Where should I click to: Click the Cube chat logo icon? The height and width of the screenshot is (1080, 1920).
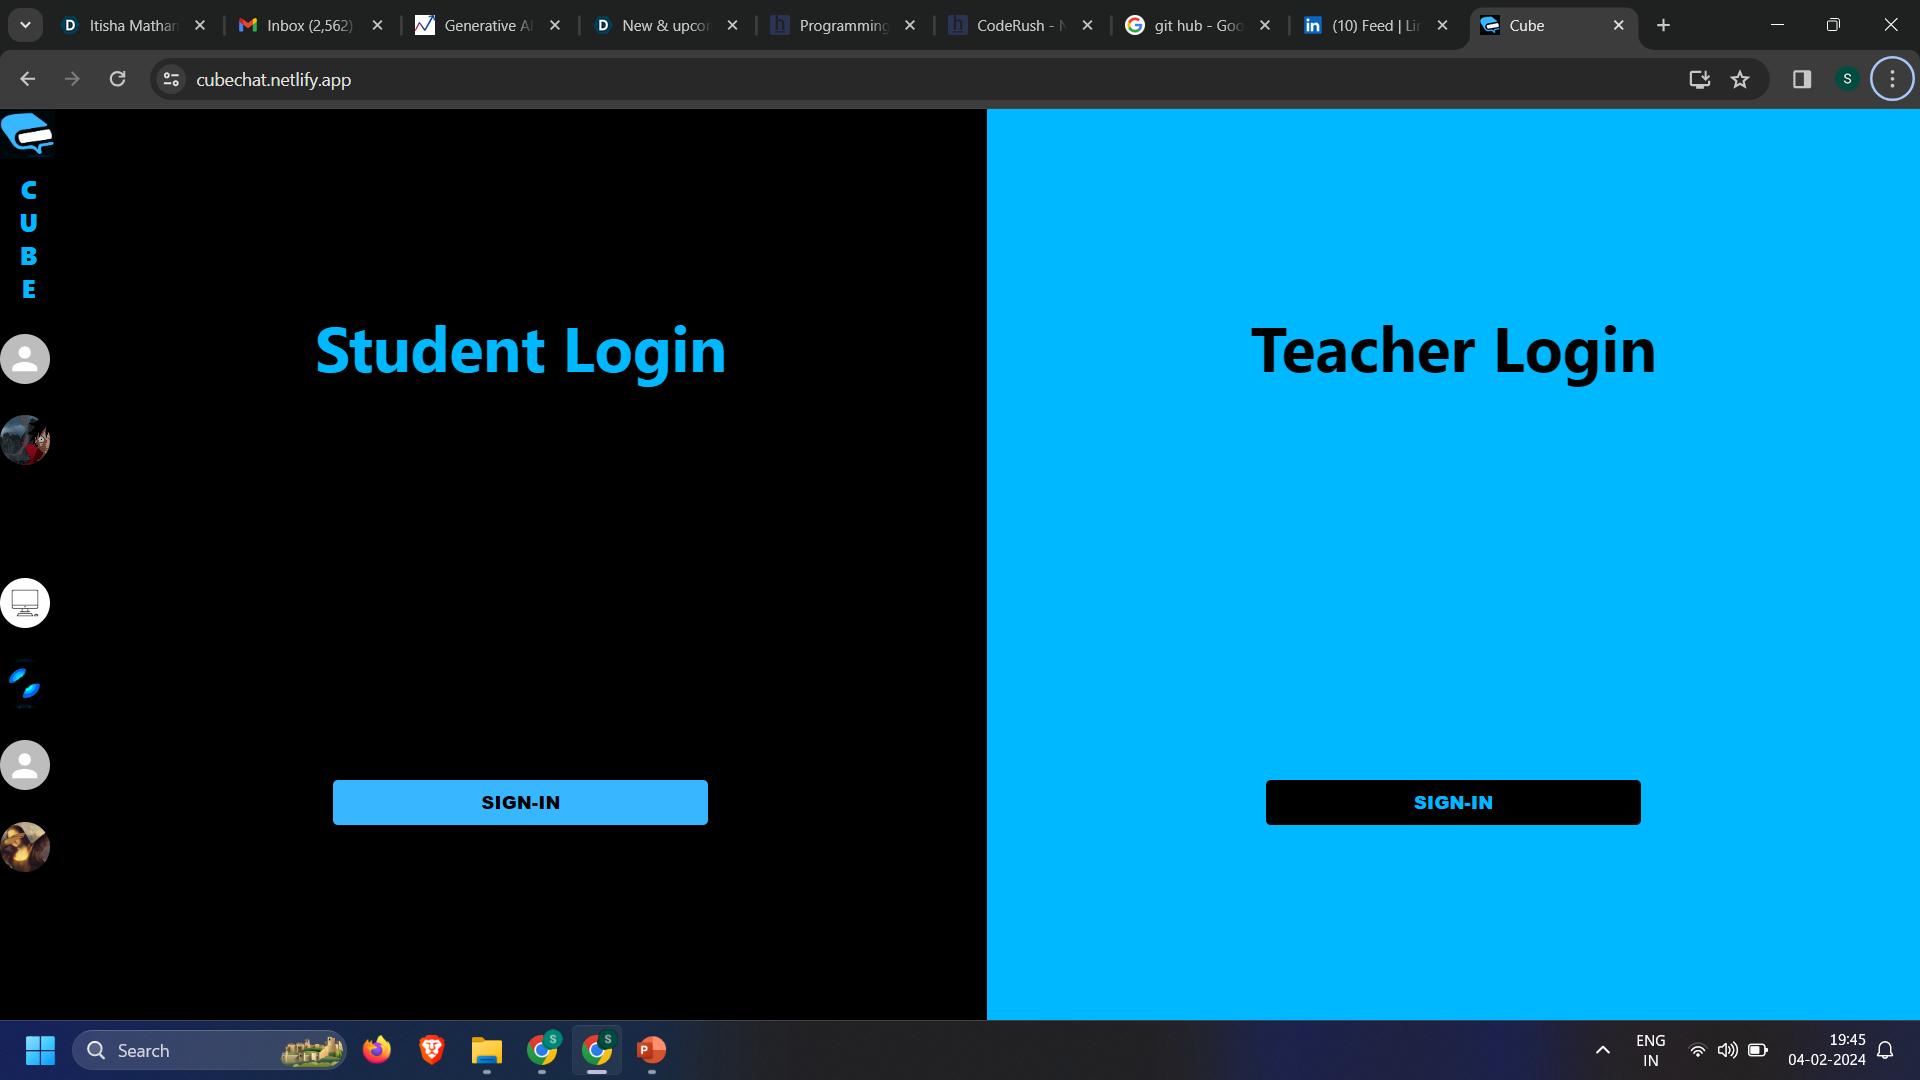click(x=27, y=134)
